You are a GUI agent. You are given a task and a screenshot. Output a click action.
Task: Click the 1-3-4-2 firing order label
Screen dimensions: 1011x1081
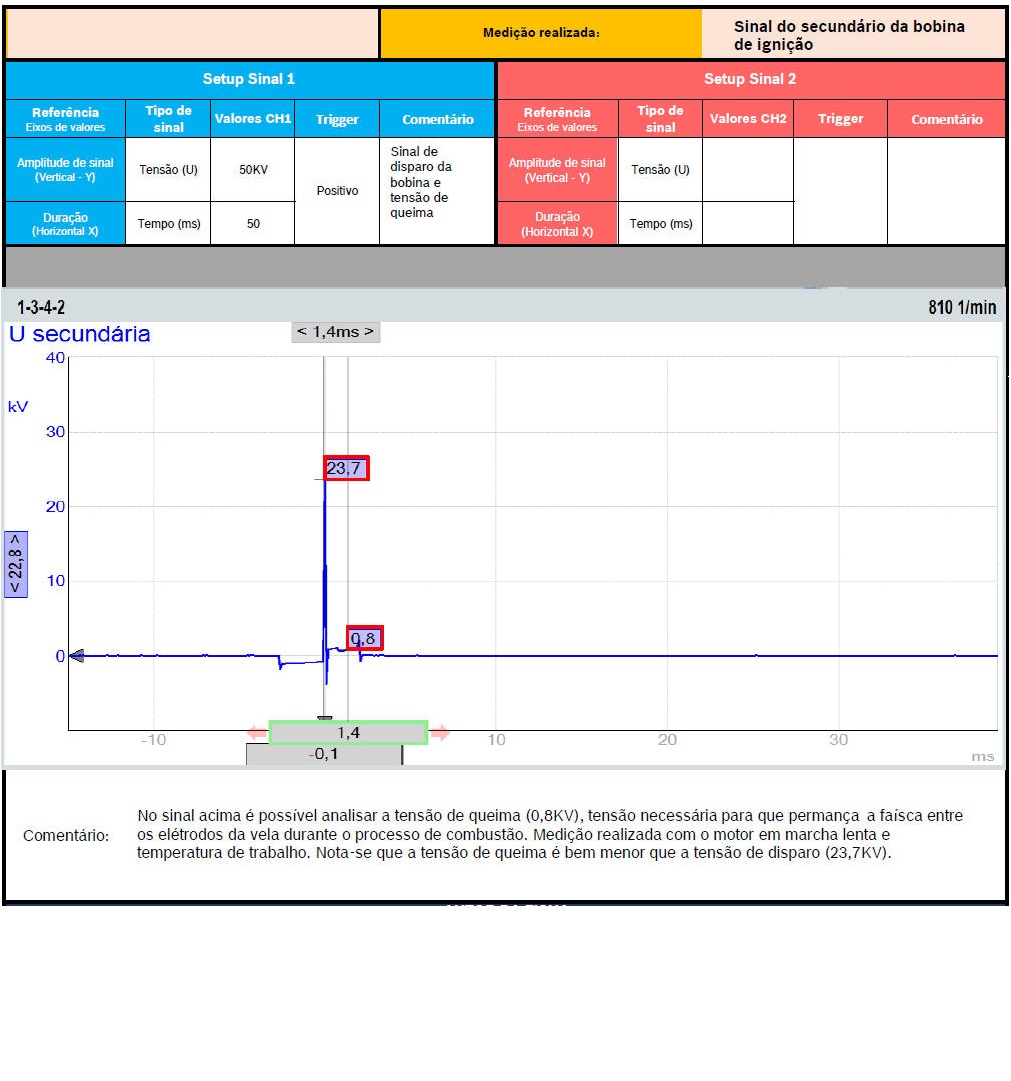click(41, 307)
